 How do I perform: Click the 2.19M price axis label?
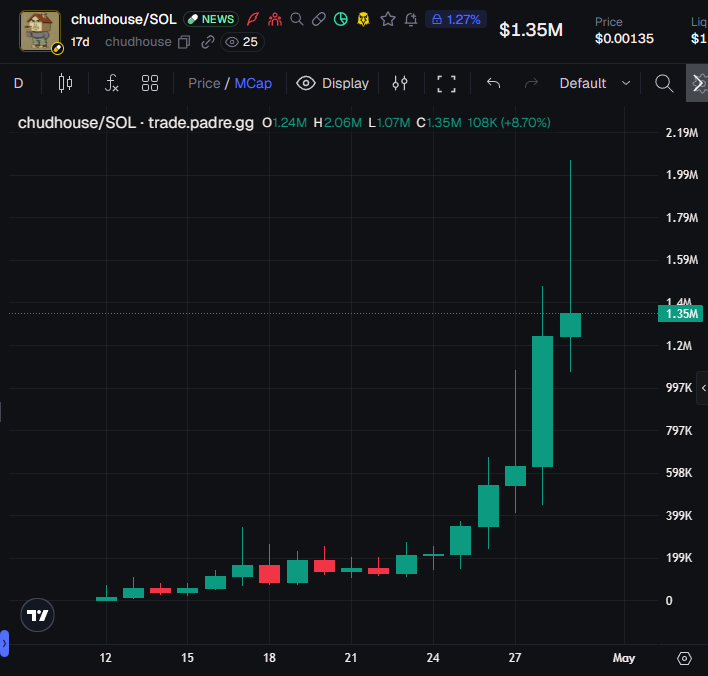pos(682,133)
